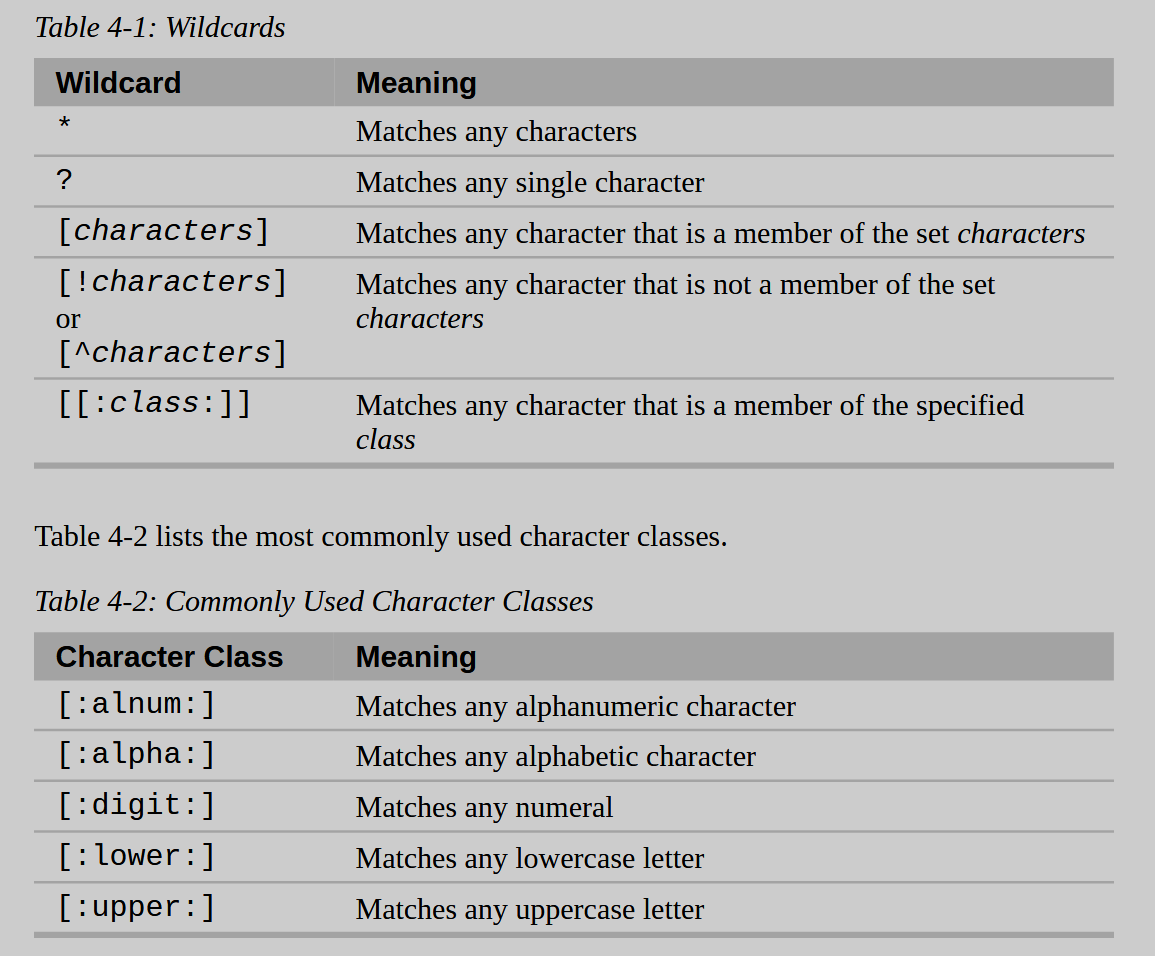This screenshot has height=956, width=1155.
Task: Click the [!characters] wildcard entry
Action: (x=172, y=282)
